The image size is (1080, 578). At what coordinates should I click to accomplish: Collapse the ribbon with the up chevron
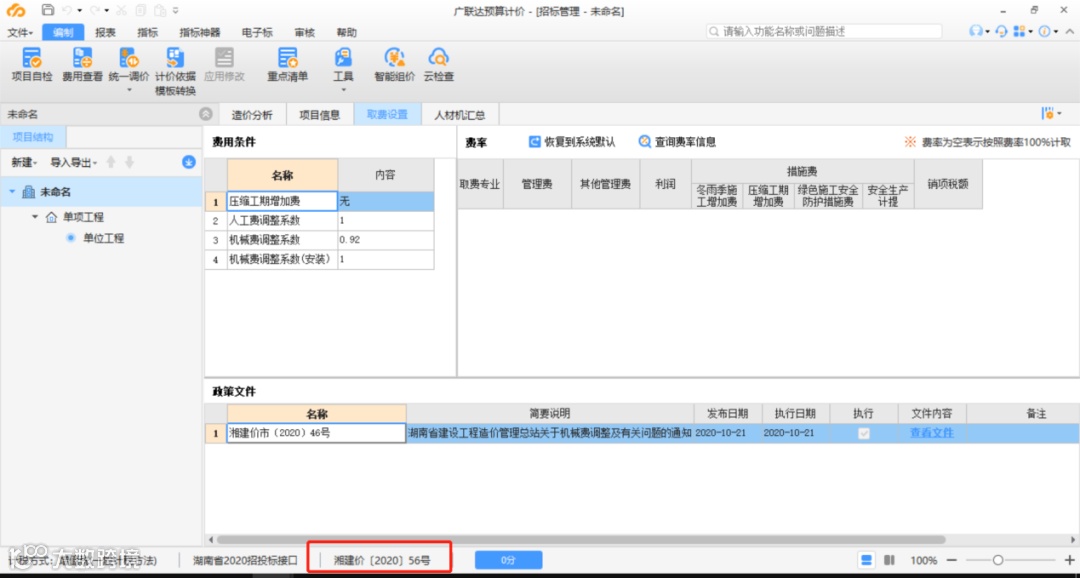coord(1070,32)
